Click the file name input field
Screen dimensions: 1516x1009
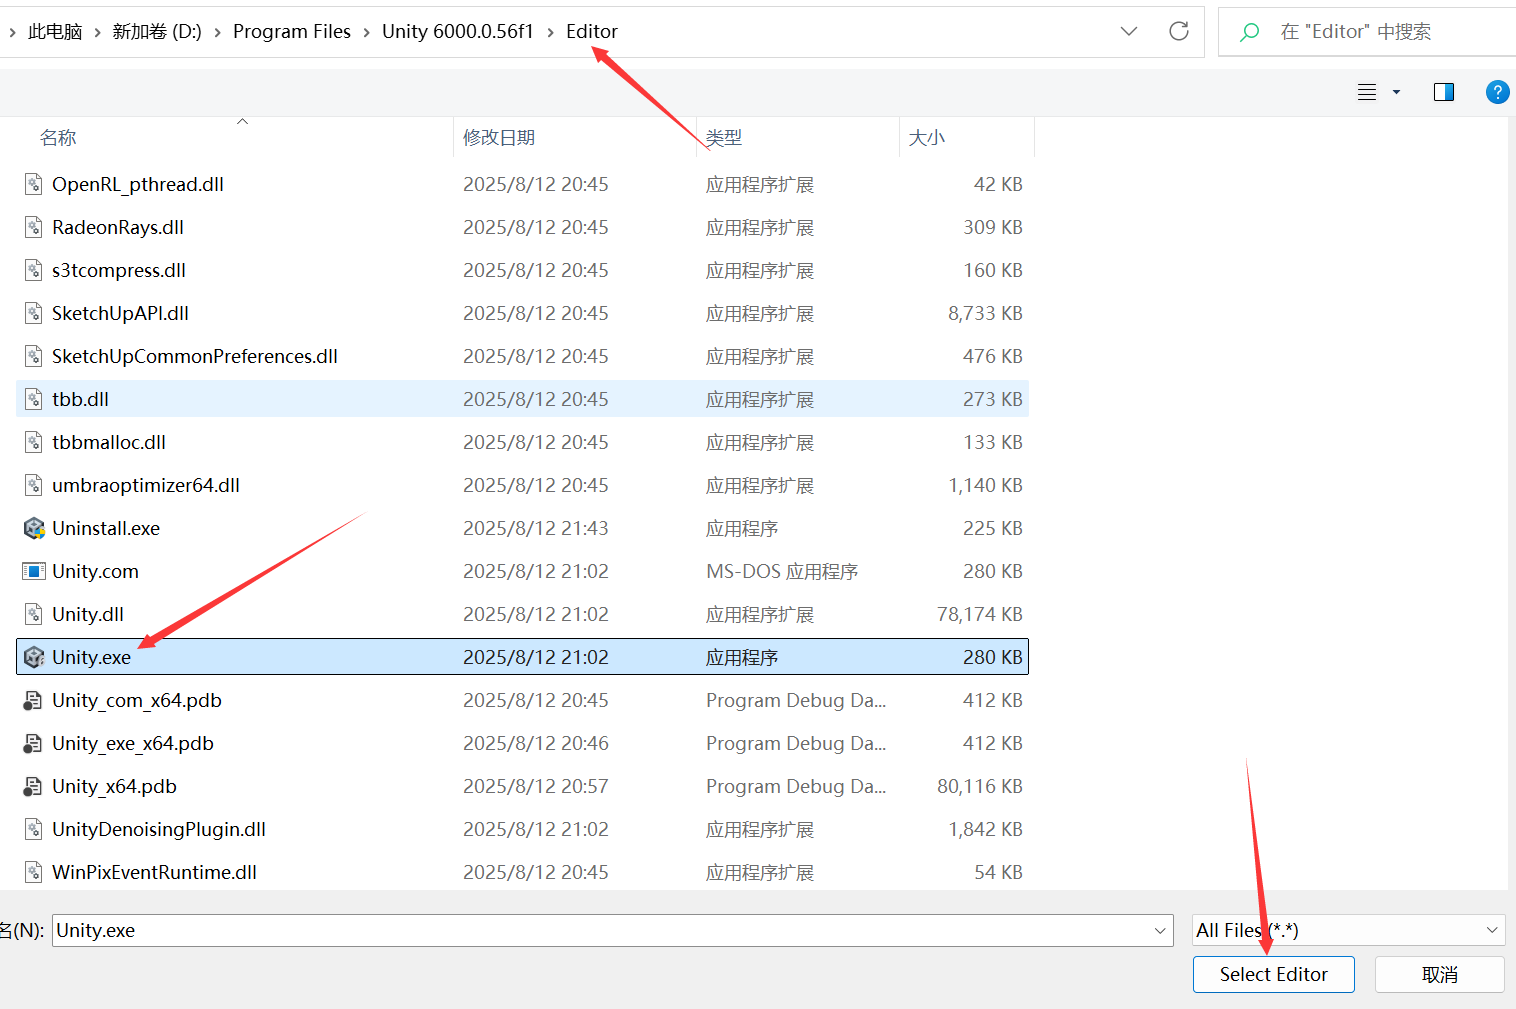click(x=613, y=930)
